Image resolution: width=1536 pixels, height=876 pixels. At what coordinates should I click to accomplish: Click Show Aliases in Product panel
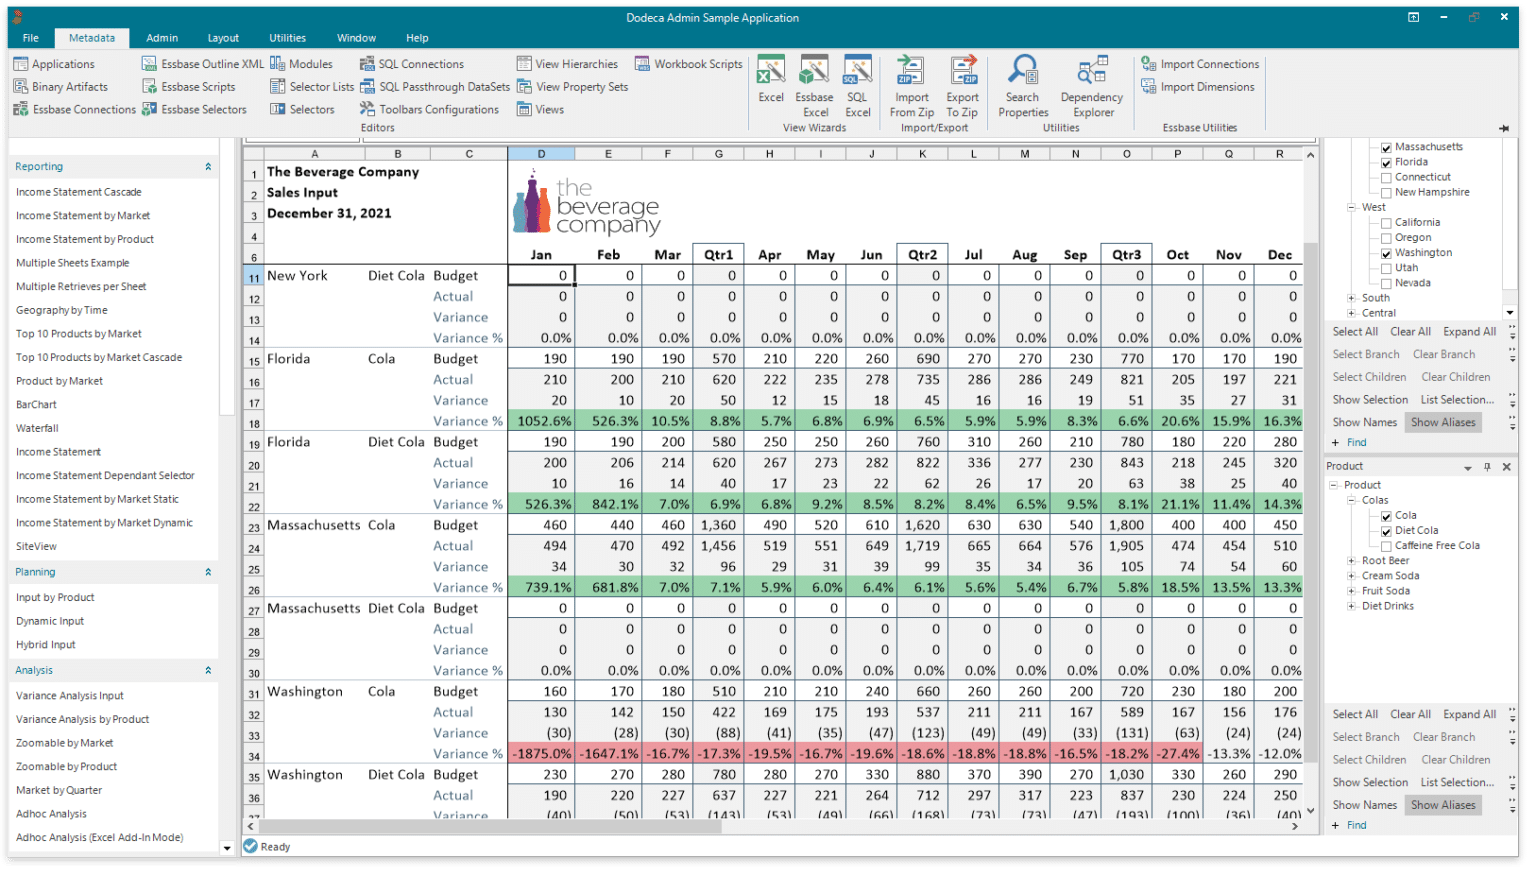coord(1443,804)
